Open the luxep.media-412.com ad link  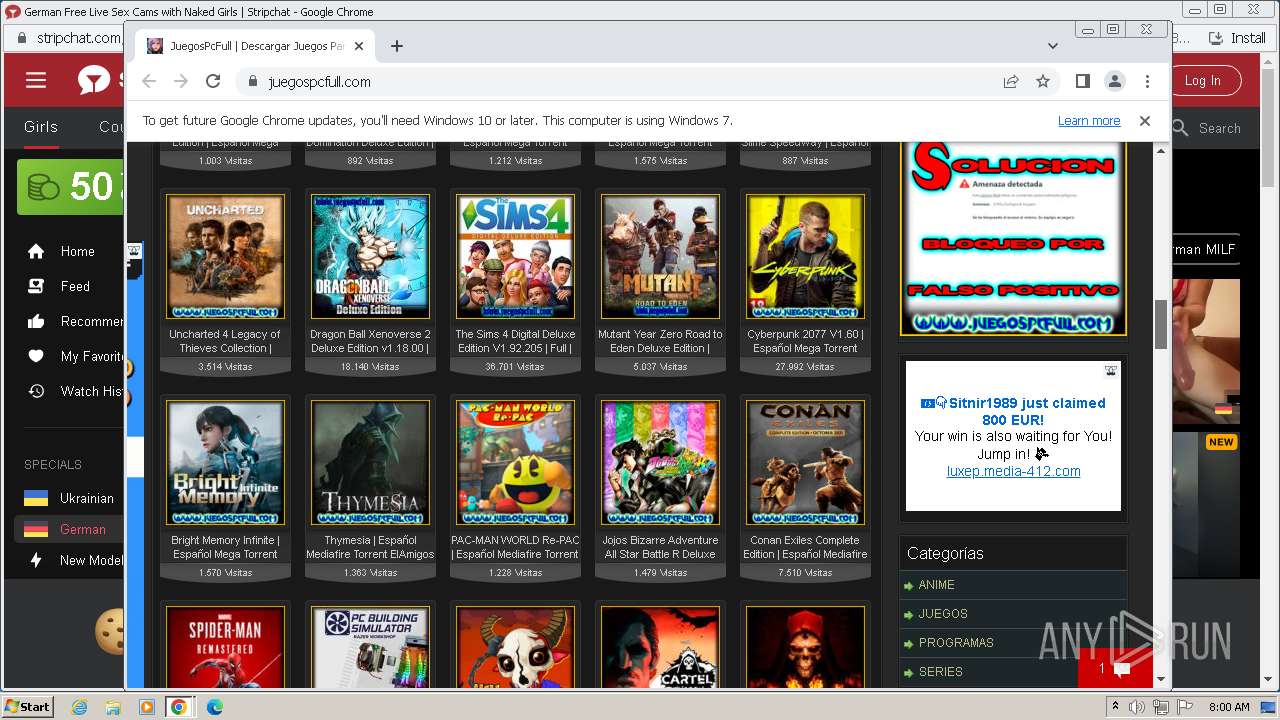(1013, 471)
